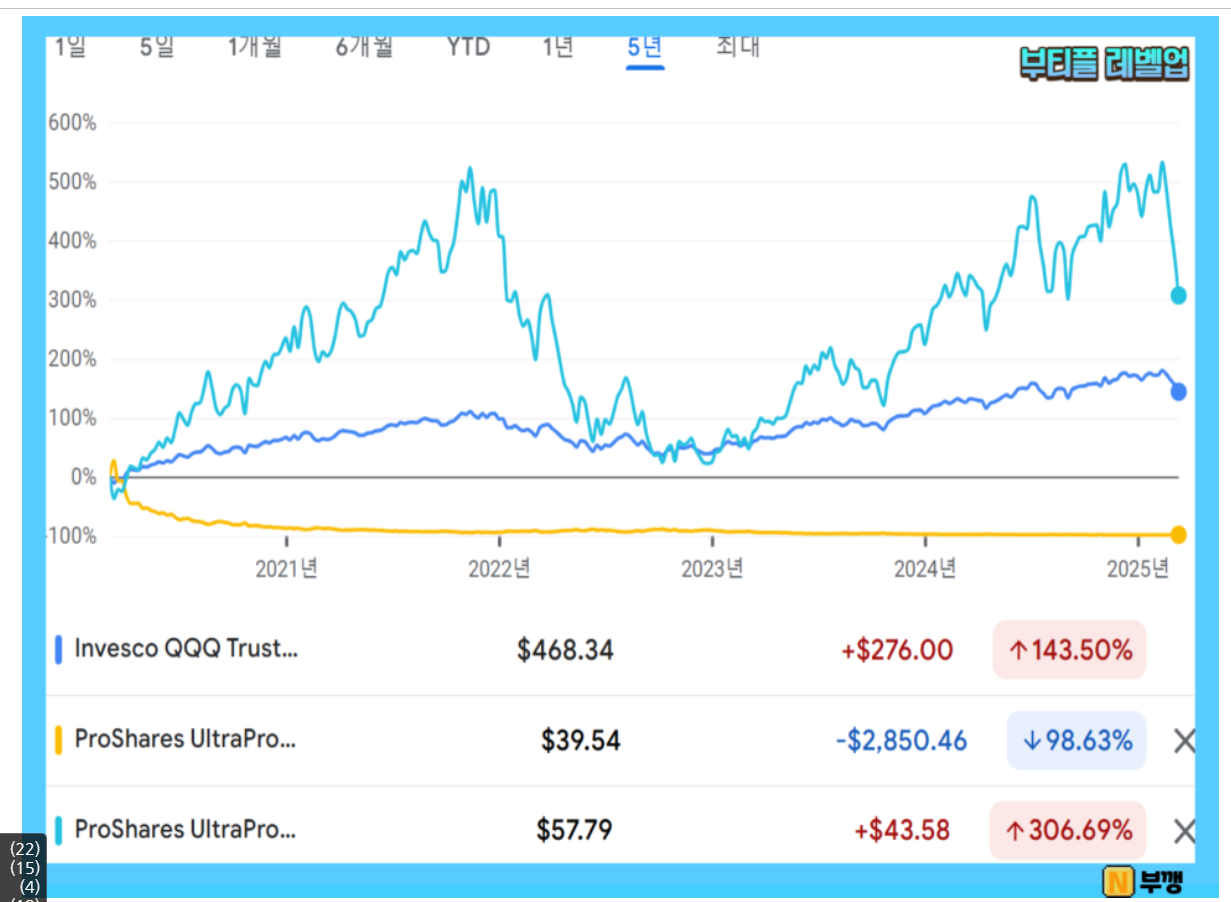Select the 5일 time range tab

[156, 47]
